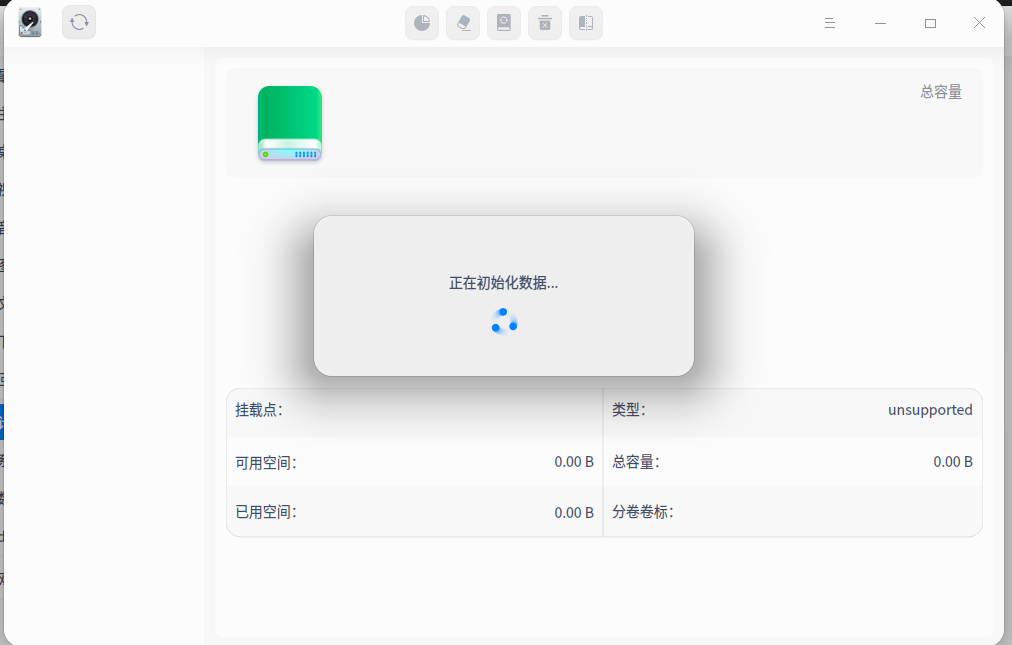Click the 0.00 B used space value
The height and width of the screenshot is (645, 1012).
574,513
